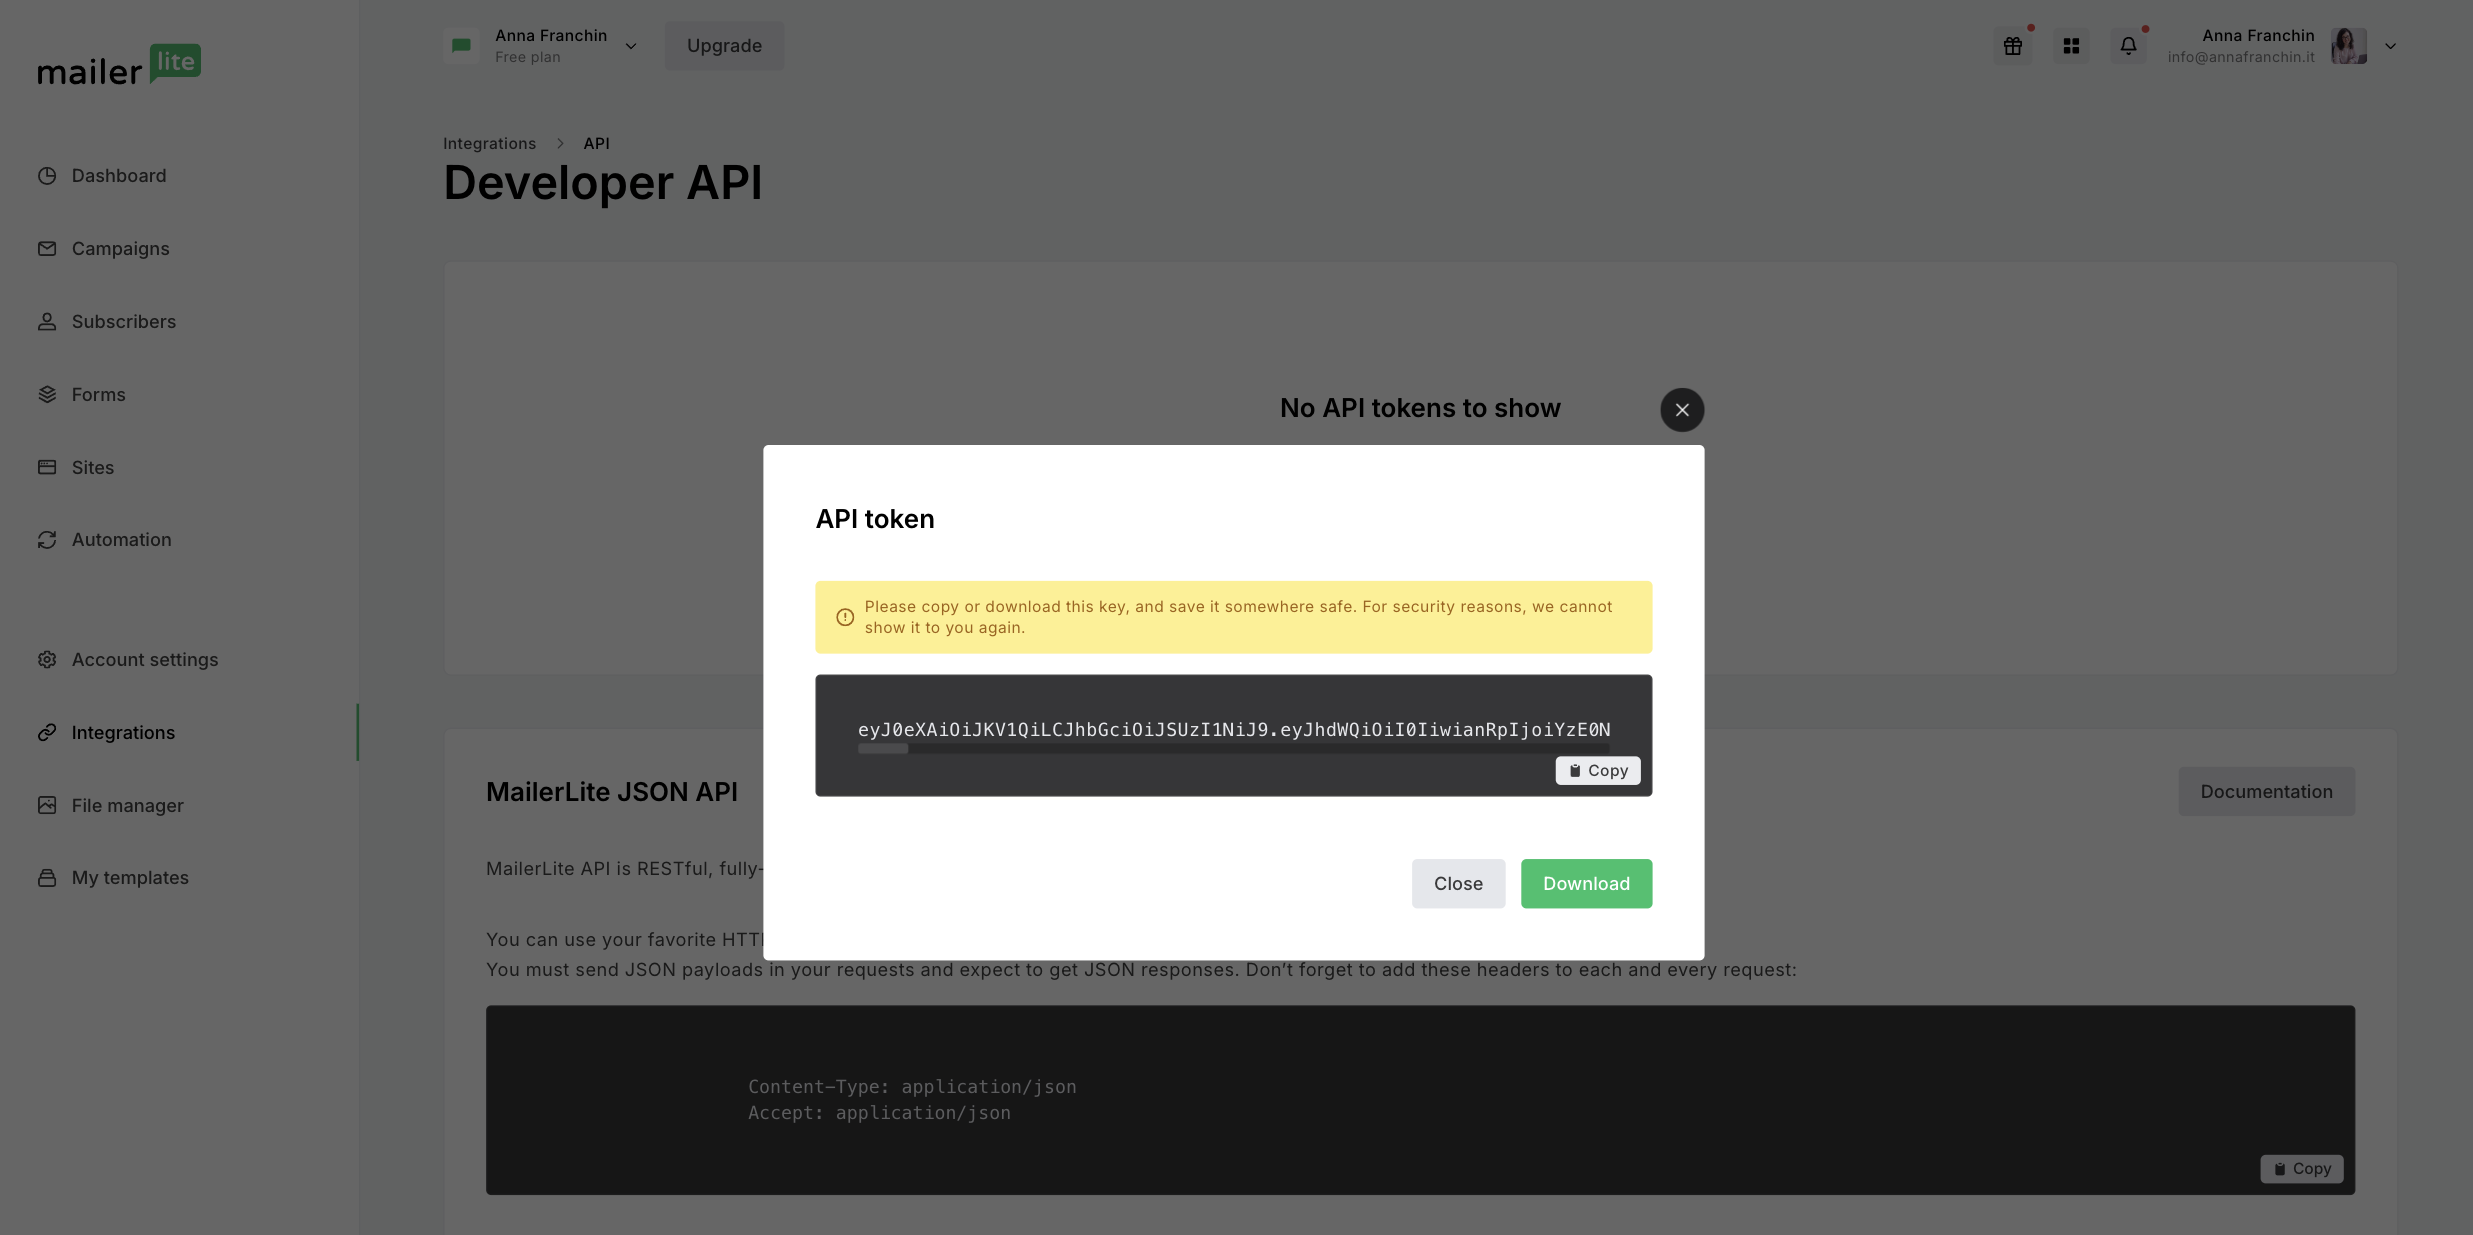The width and height of the screenshot is (2473, 1235).
Task: Click the API breadcrumb label
Action: [596, 144]
